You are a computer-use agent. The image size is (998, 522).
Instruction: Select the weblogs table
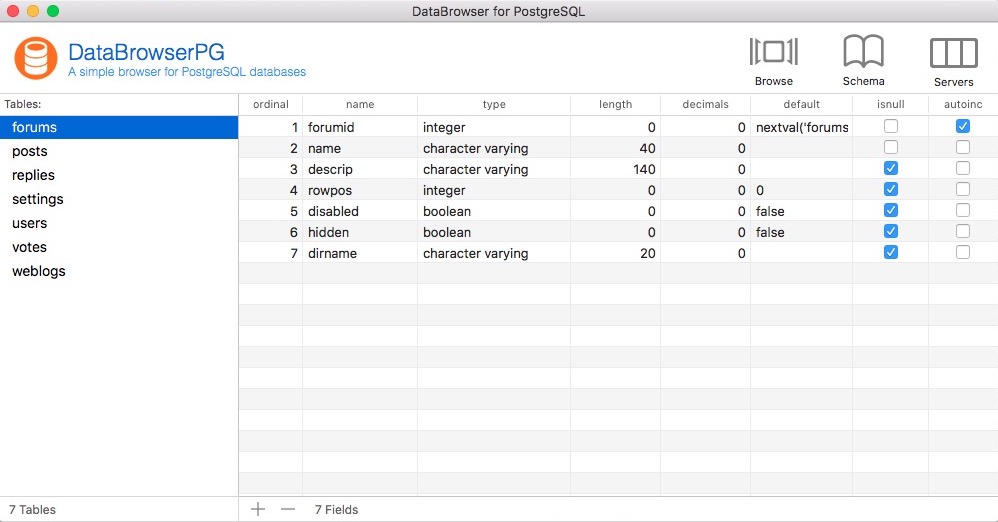click(119, 271)
